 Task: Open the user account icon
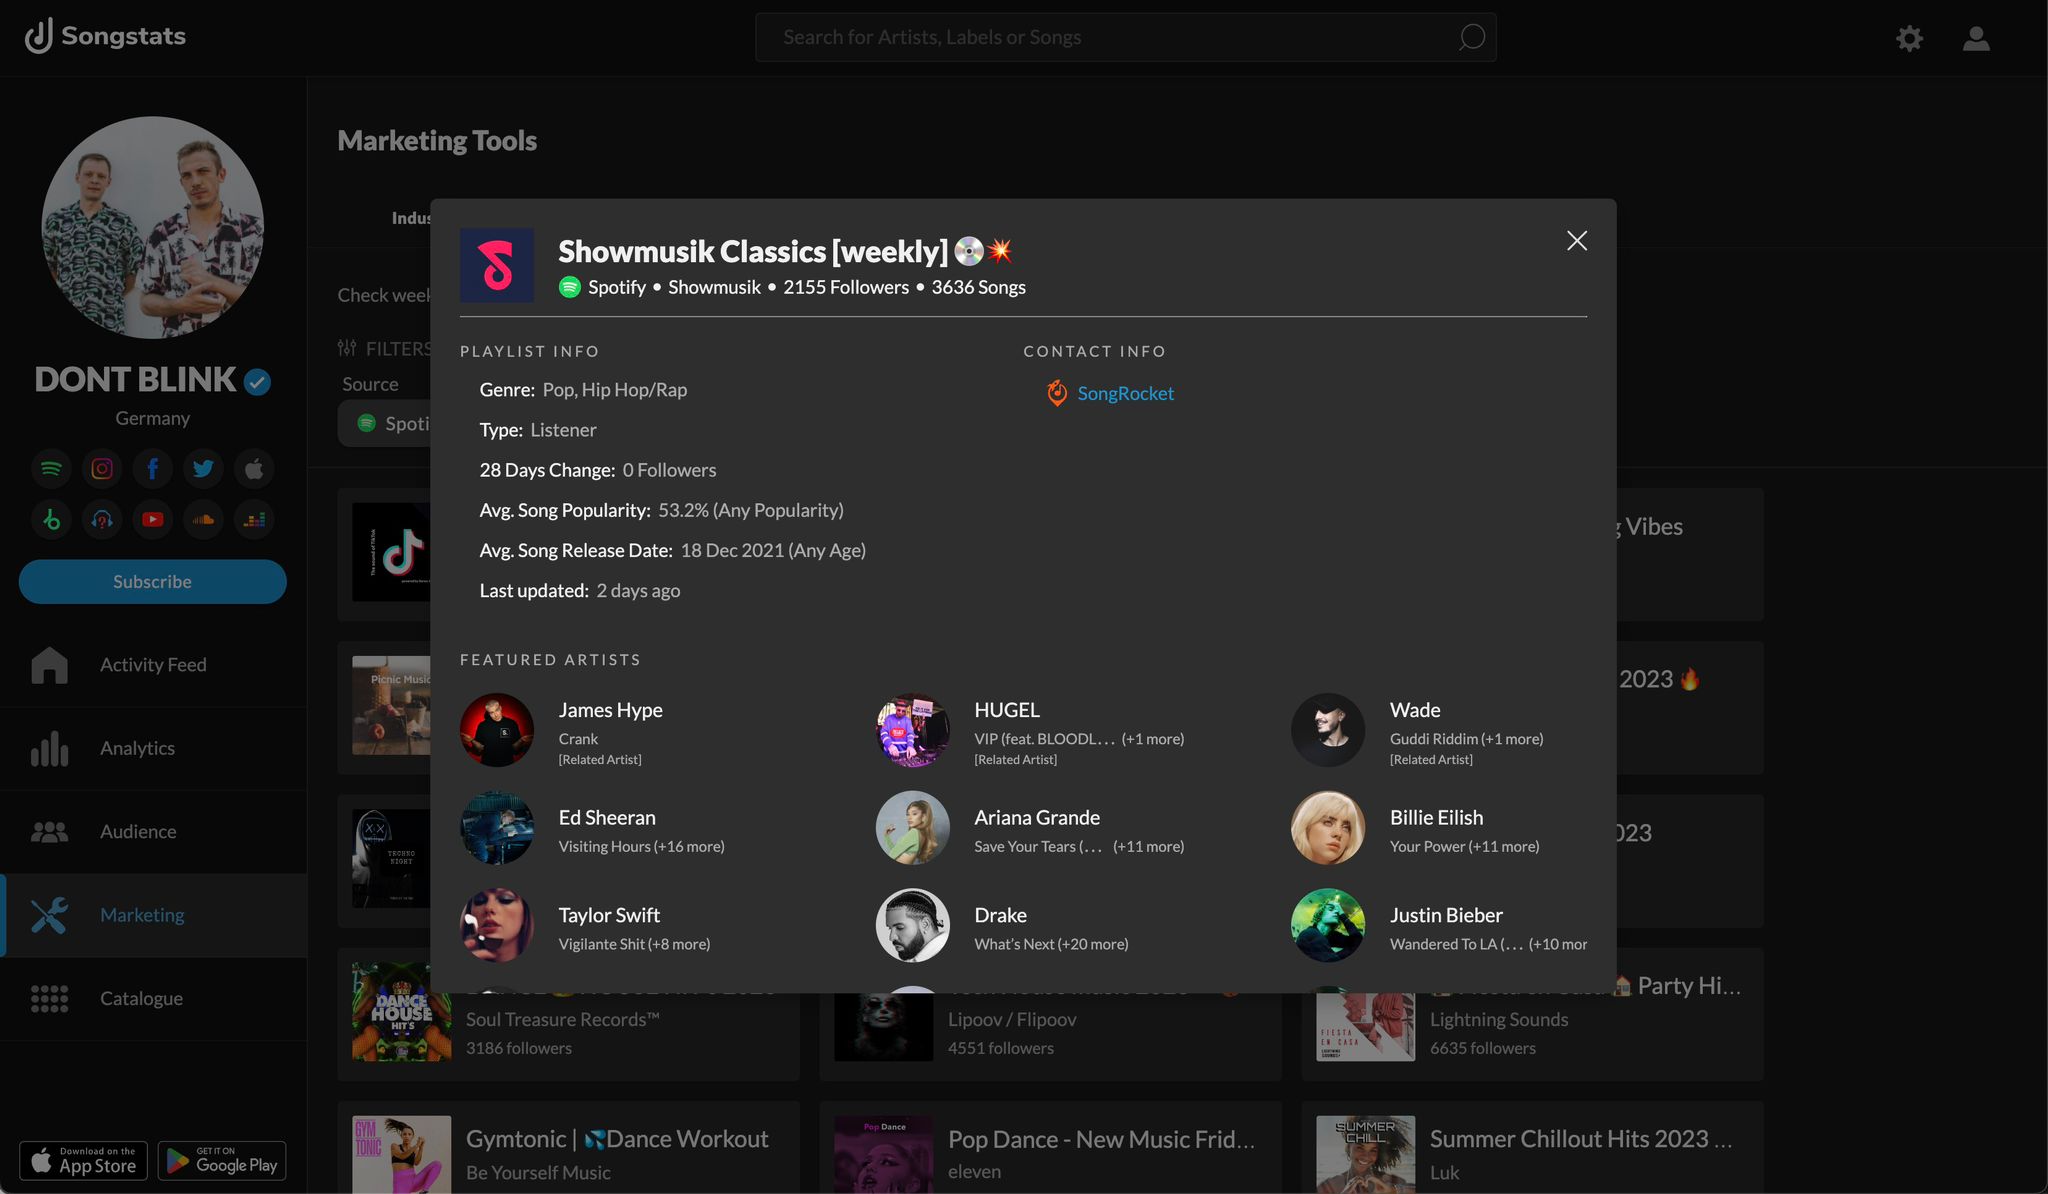[1976, 38]
